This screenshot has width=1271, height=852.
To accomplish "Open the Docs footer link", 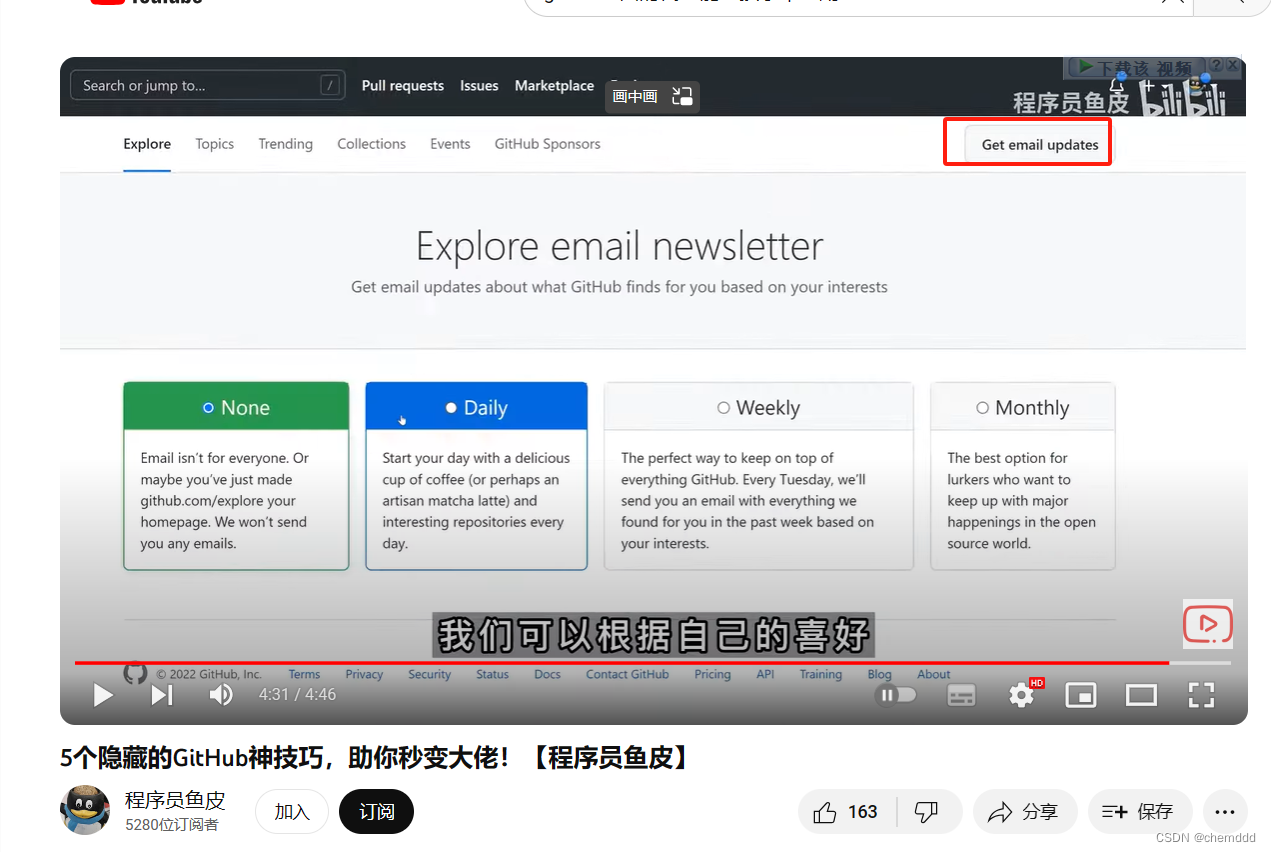I will click(x=547, y=674).
